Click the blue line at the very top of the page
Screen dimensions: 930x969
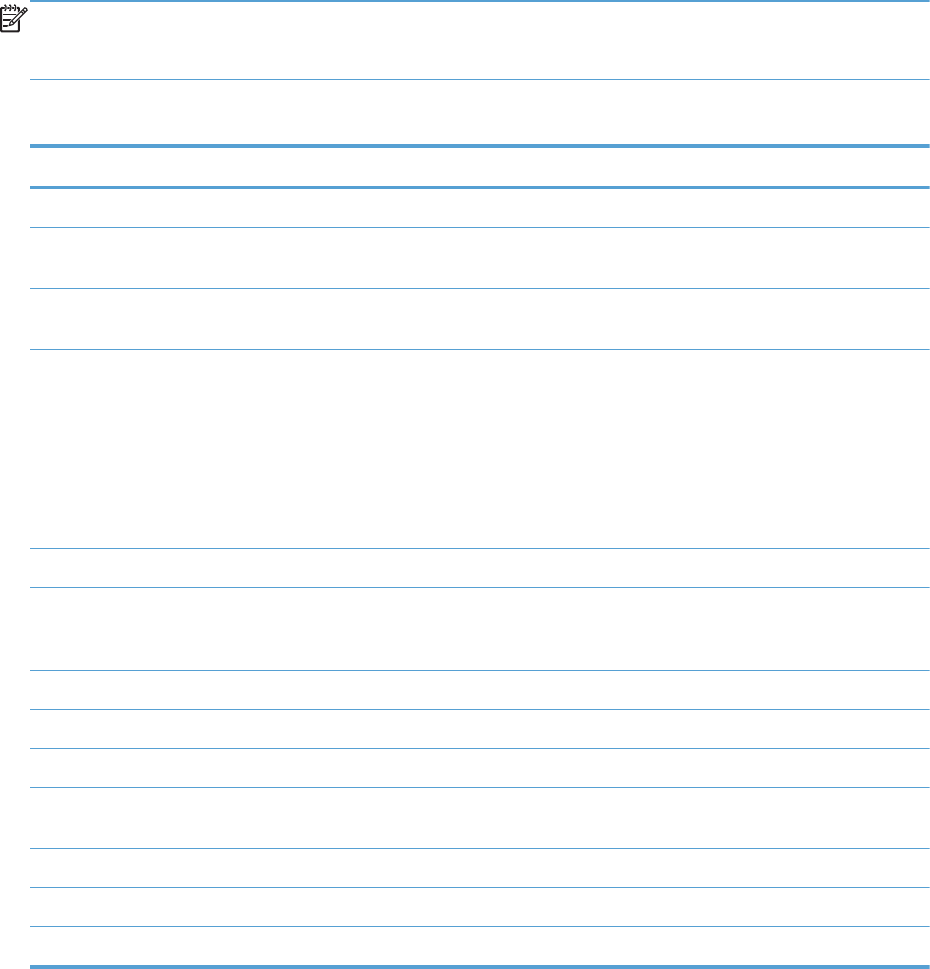[x=480, y=1]
